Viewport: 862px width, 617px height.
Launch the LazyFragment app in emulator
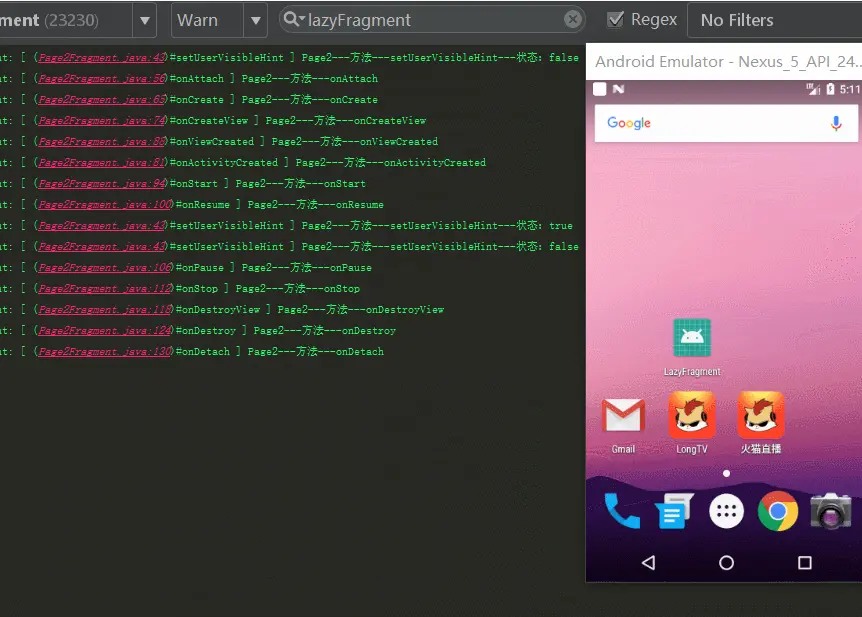692,348
